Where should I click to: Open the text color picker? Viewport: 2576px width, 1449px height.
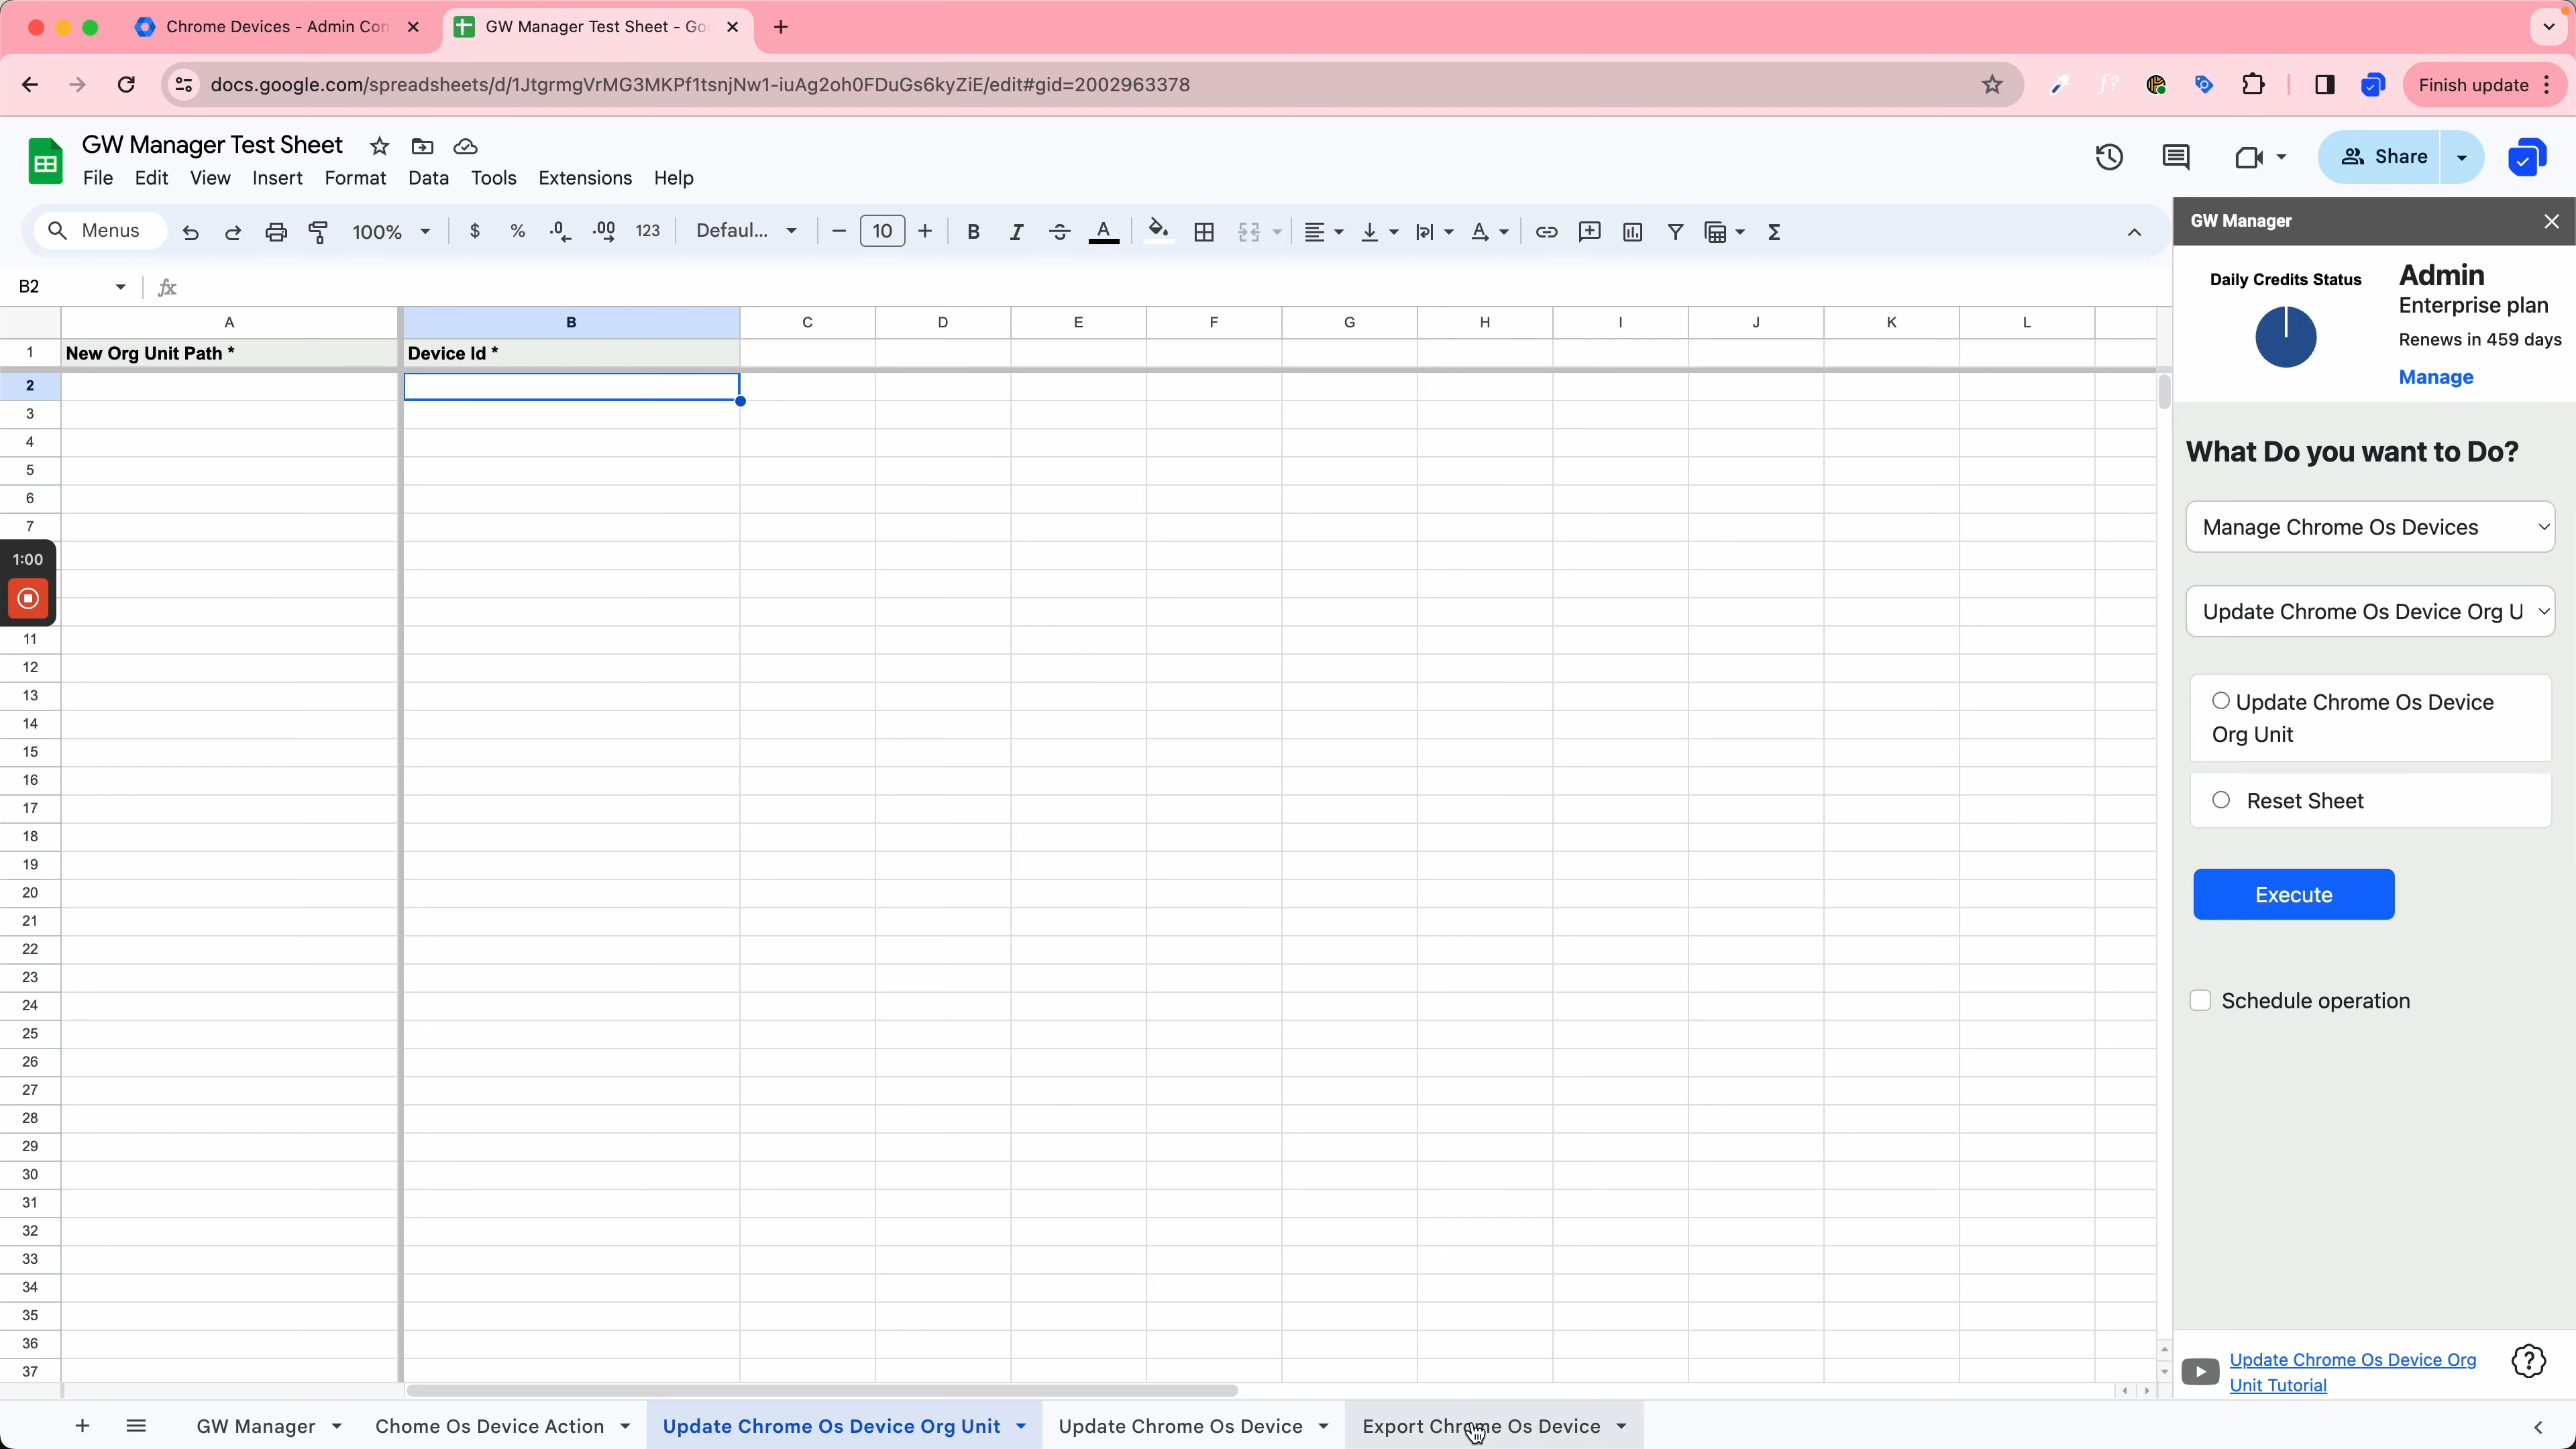point(1104,232)
